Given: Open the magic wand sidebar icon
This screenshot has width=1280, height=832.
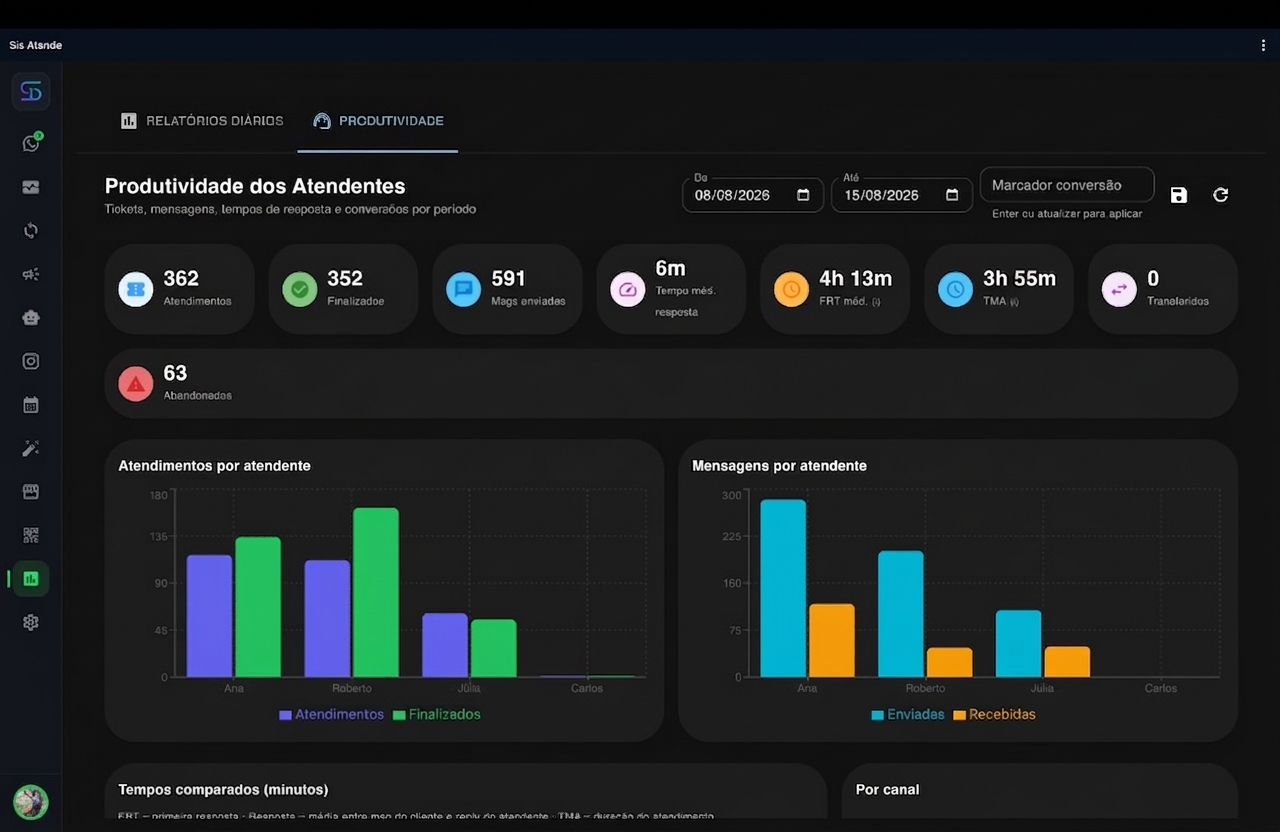Looking at the screenshot, I should click(31, 448).
